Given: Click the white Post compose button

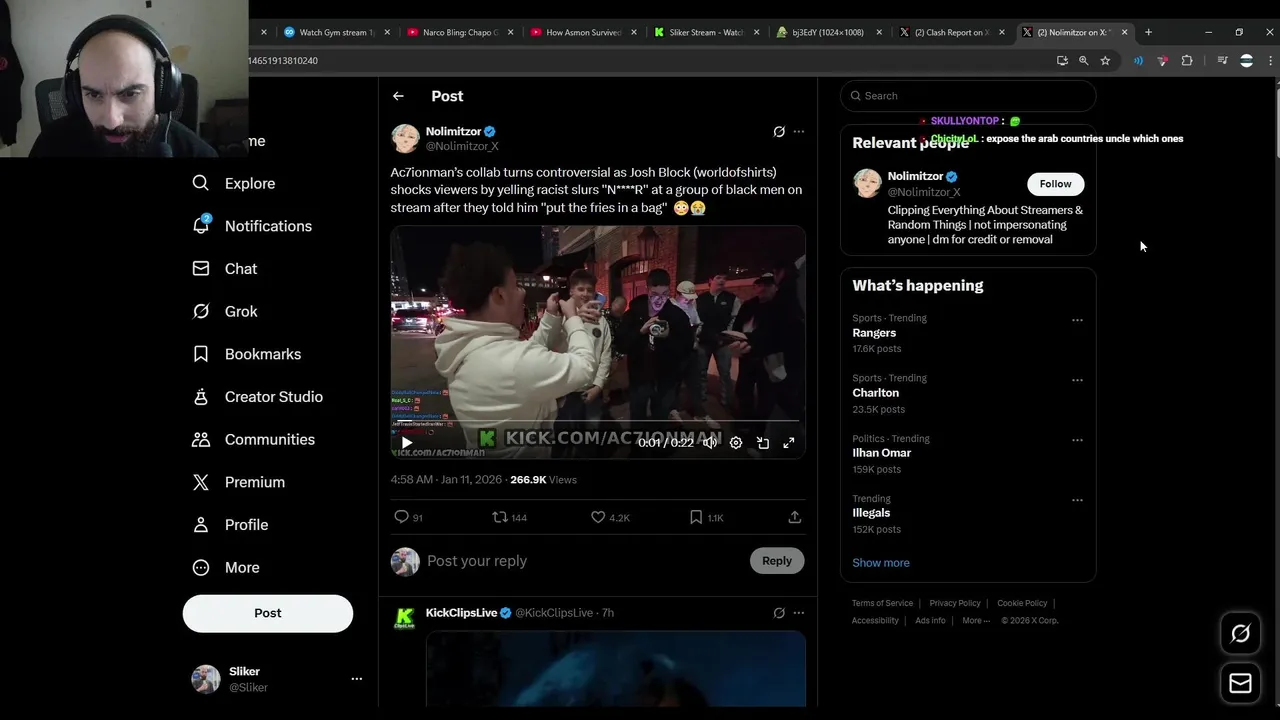Looking at the screenshot, I should [268, 613].
